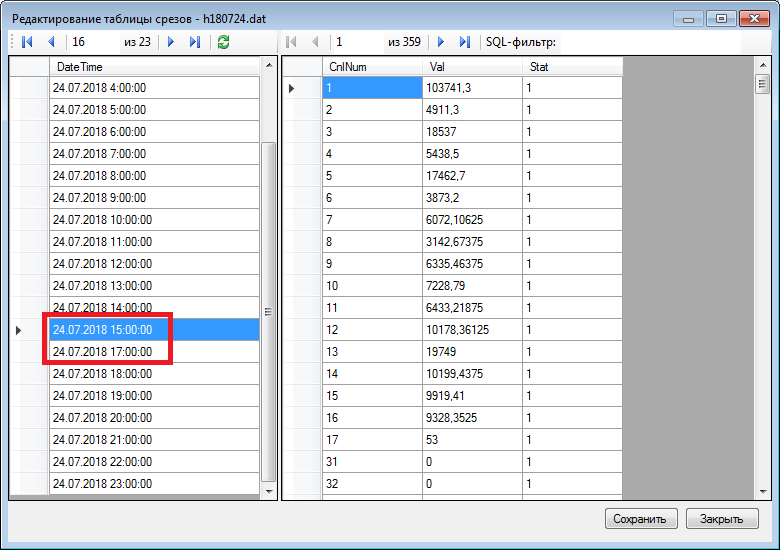Click the CnlNum column header
Screen dimensions: 780x550
point(372,67)
